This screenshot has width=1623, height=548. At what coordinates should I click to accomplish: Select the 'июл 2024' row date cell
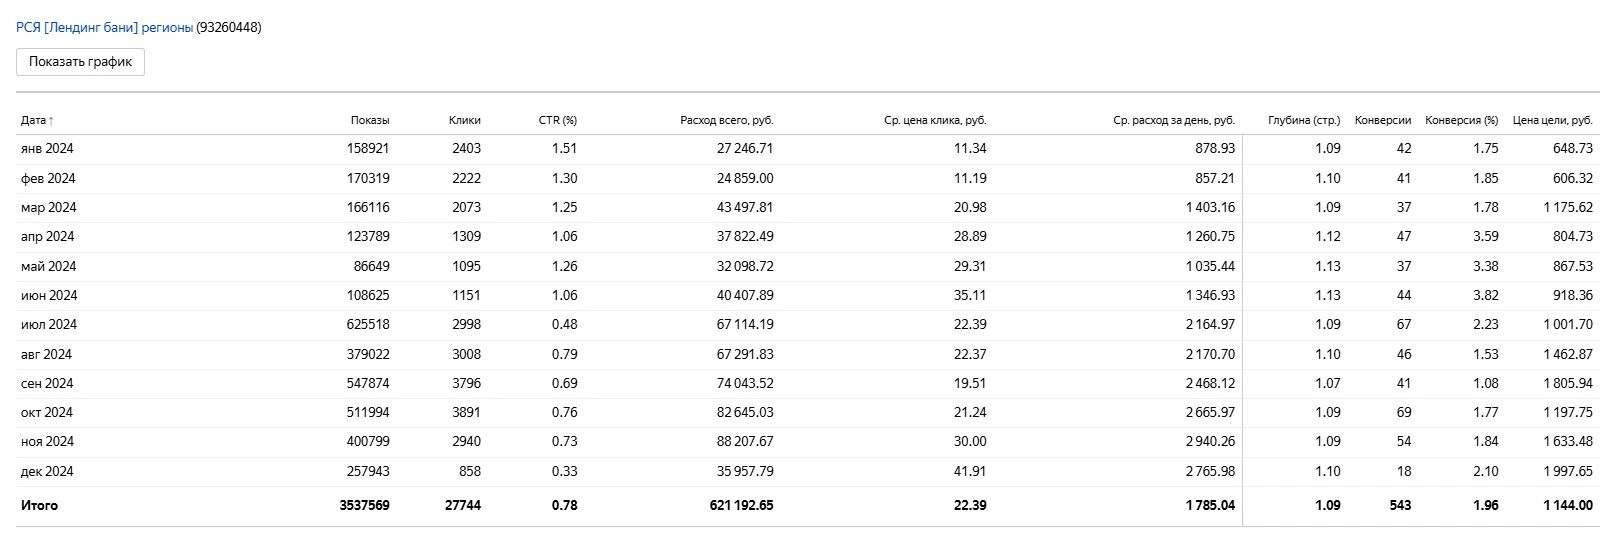tap(49, 325)
